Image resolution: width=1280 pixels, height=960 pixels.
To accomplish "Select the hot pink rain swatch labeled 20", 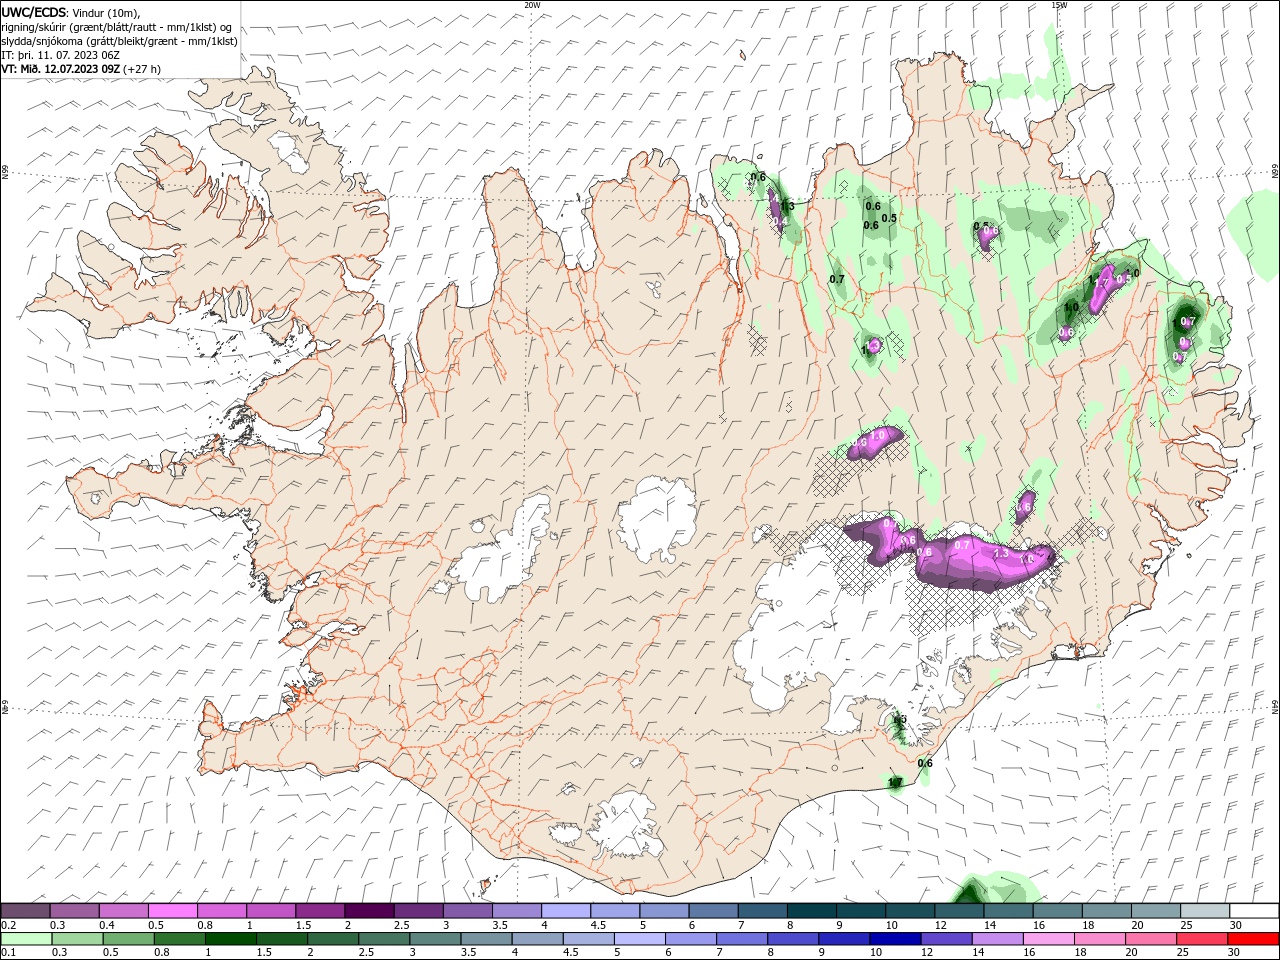I will point(1150,939).
